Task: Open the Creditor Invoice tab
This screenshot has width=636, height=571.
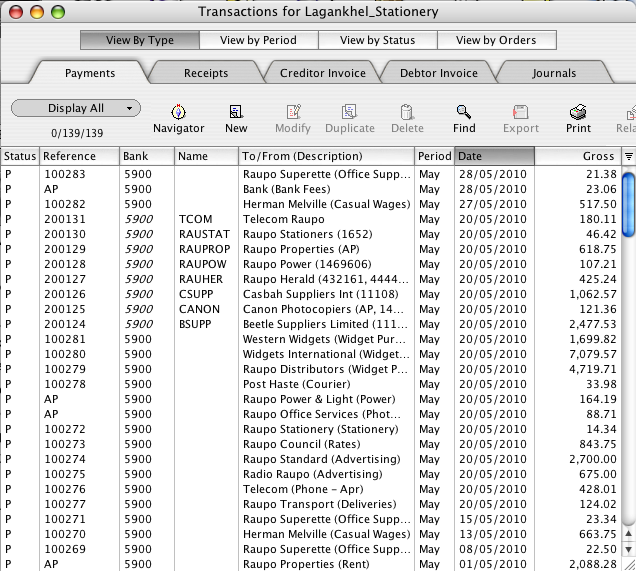Action: [x=323, y=73]
